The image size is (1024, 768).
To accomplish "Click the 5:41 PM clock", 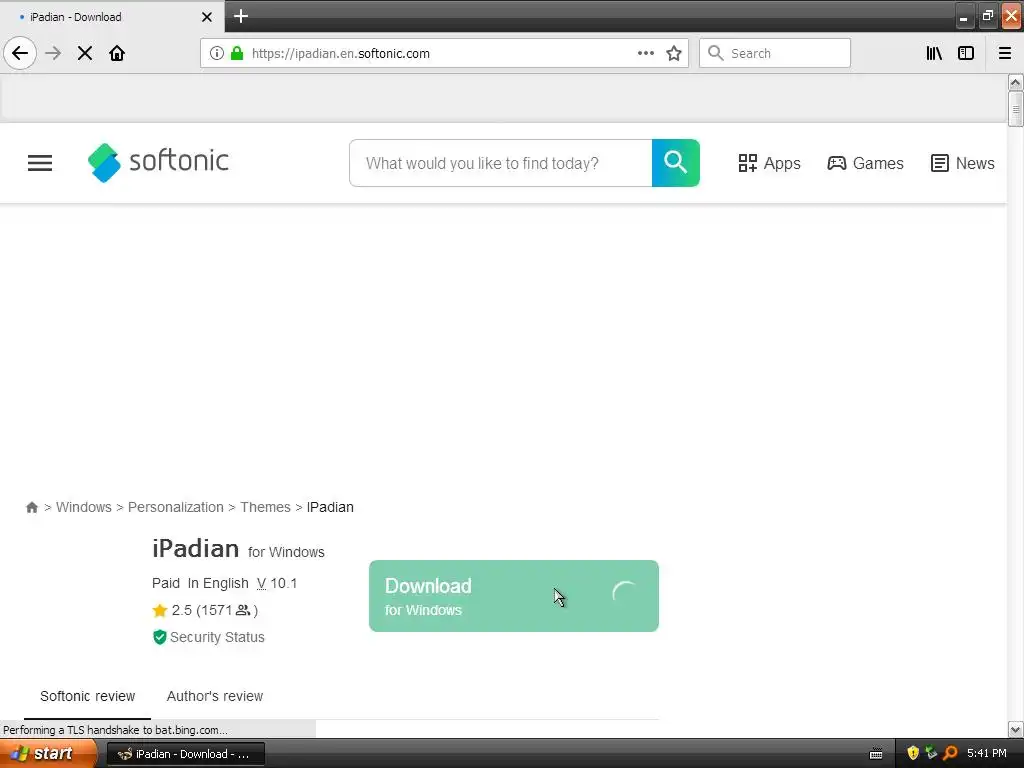I will pos(987,753).
